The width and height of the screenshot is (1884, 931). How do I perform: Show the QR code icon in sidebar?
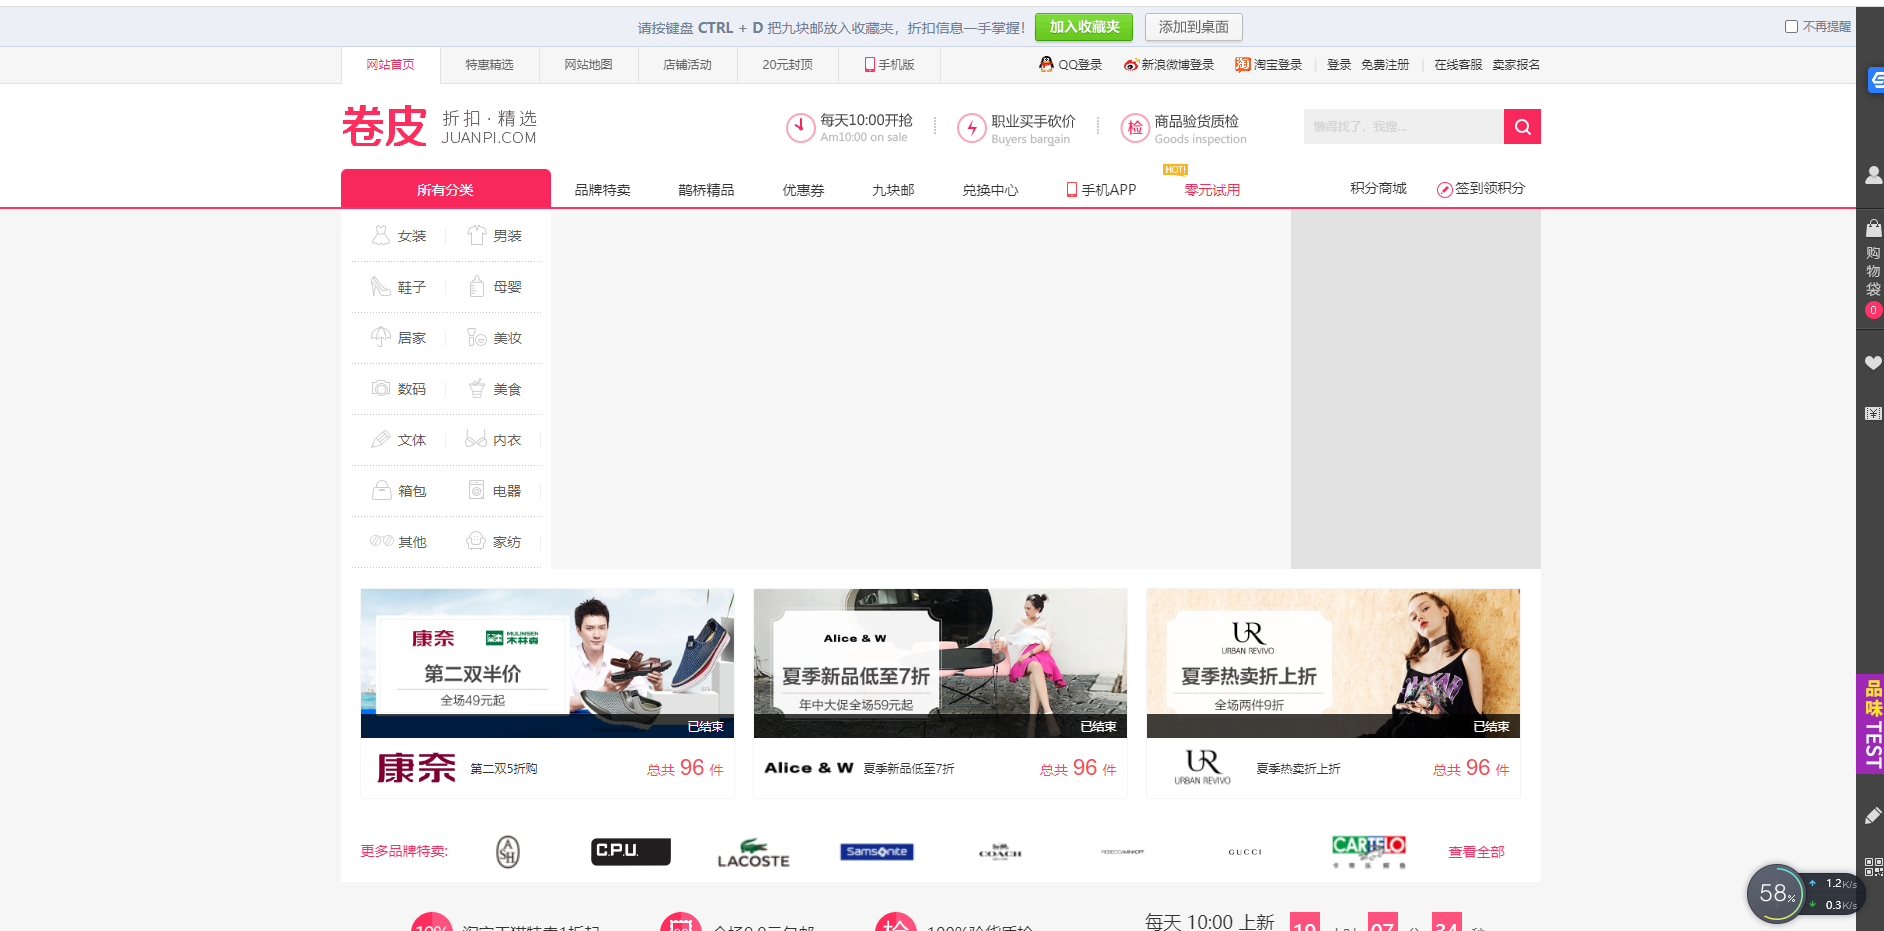1873,866
